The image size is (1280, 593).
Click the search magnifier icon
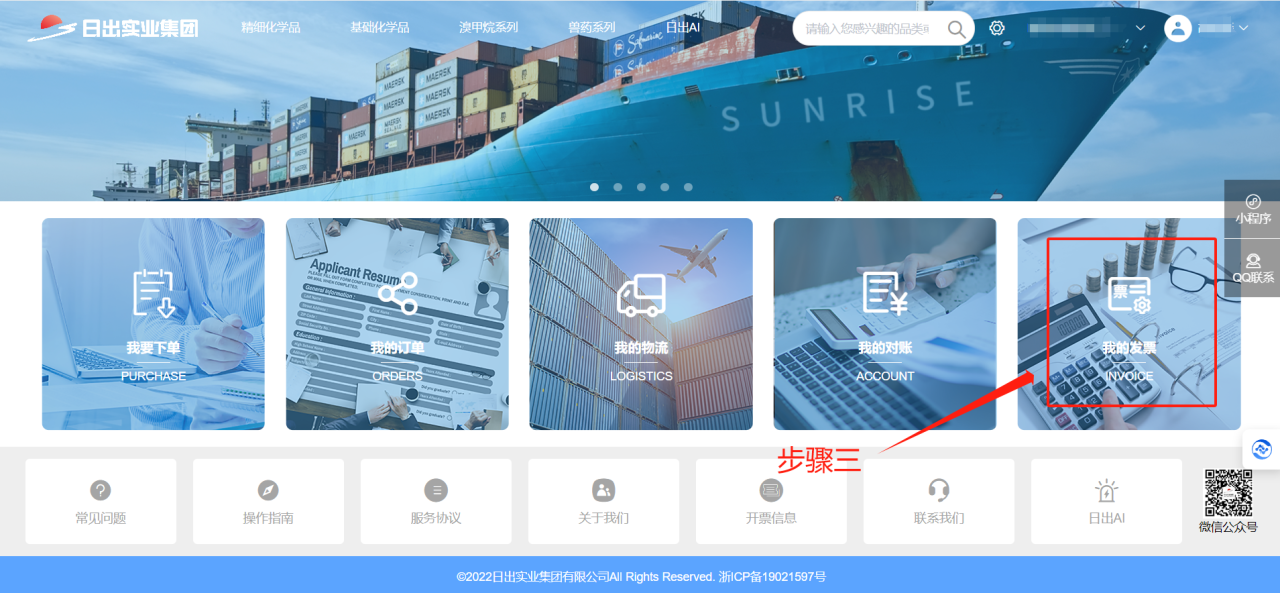[x=957, y=28]
